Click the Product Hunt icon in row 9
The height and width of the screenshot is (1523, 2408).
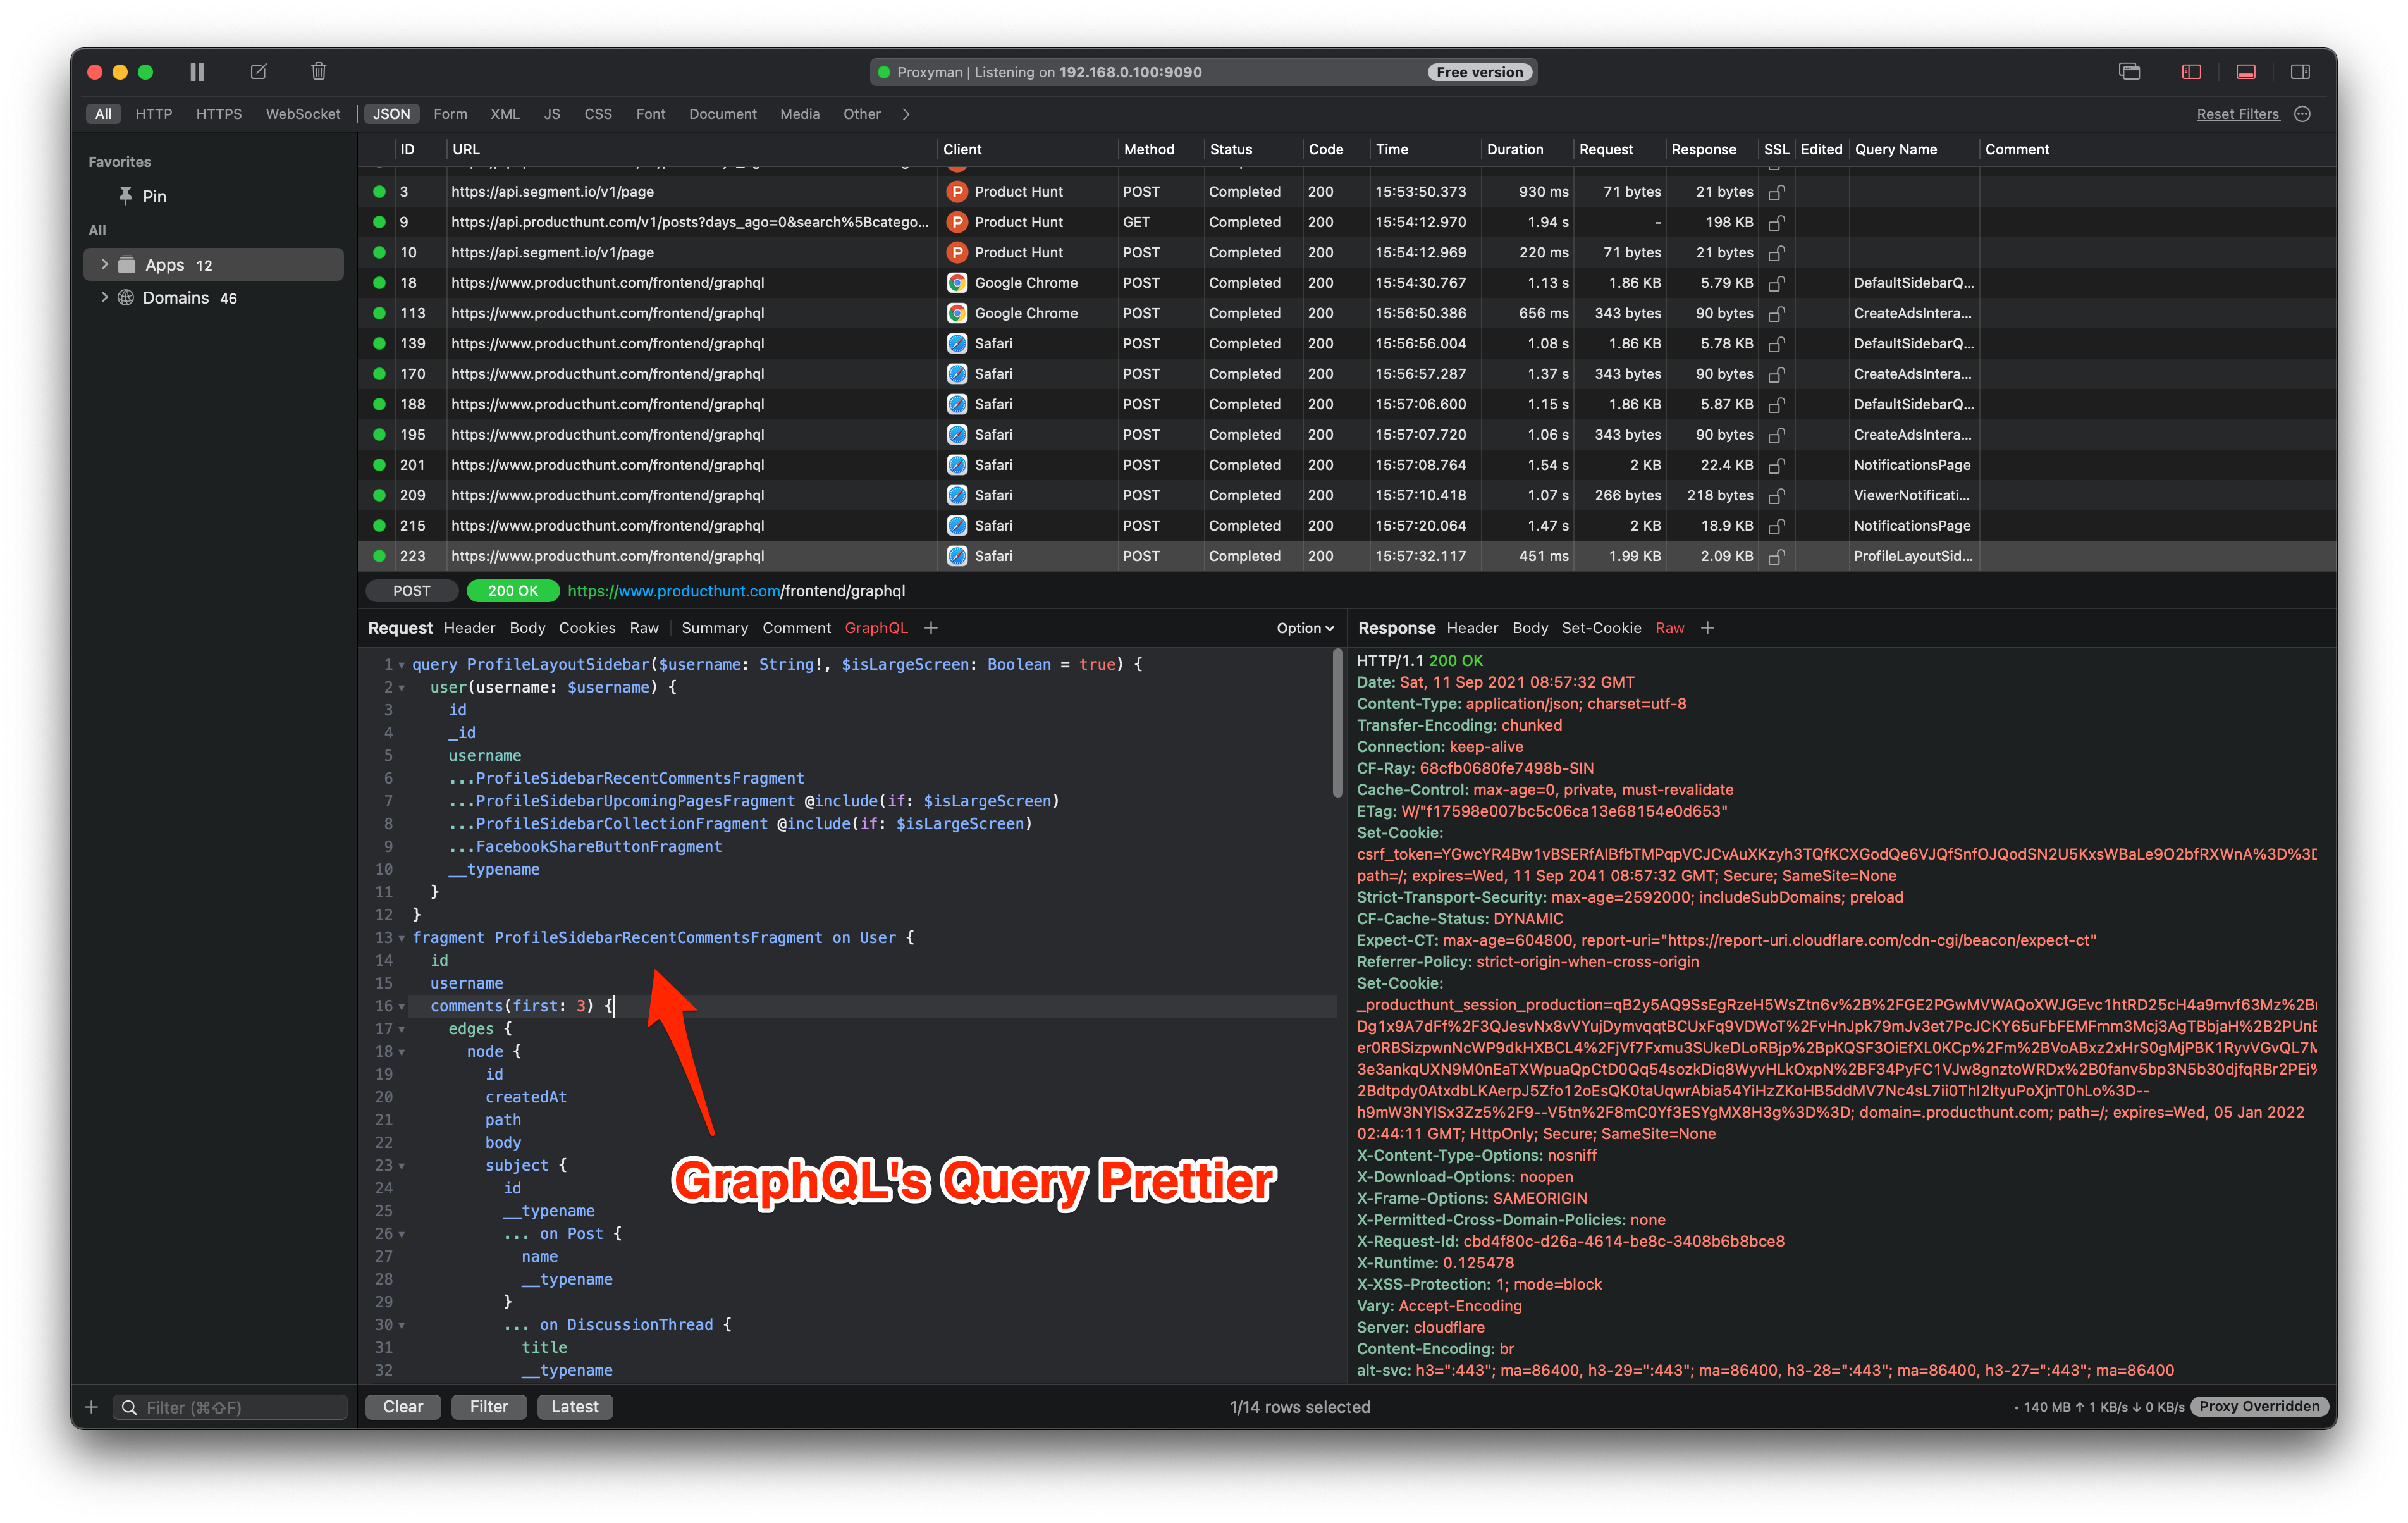(957, 222)
